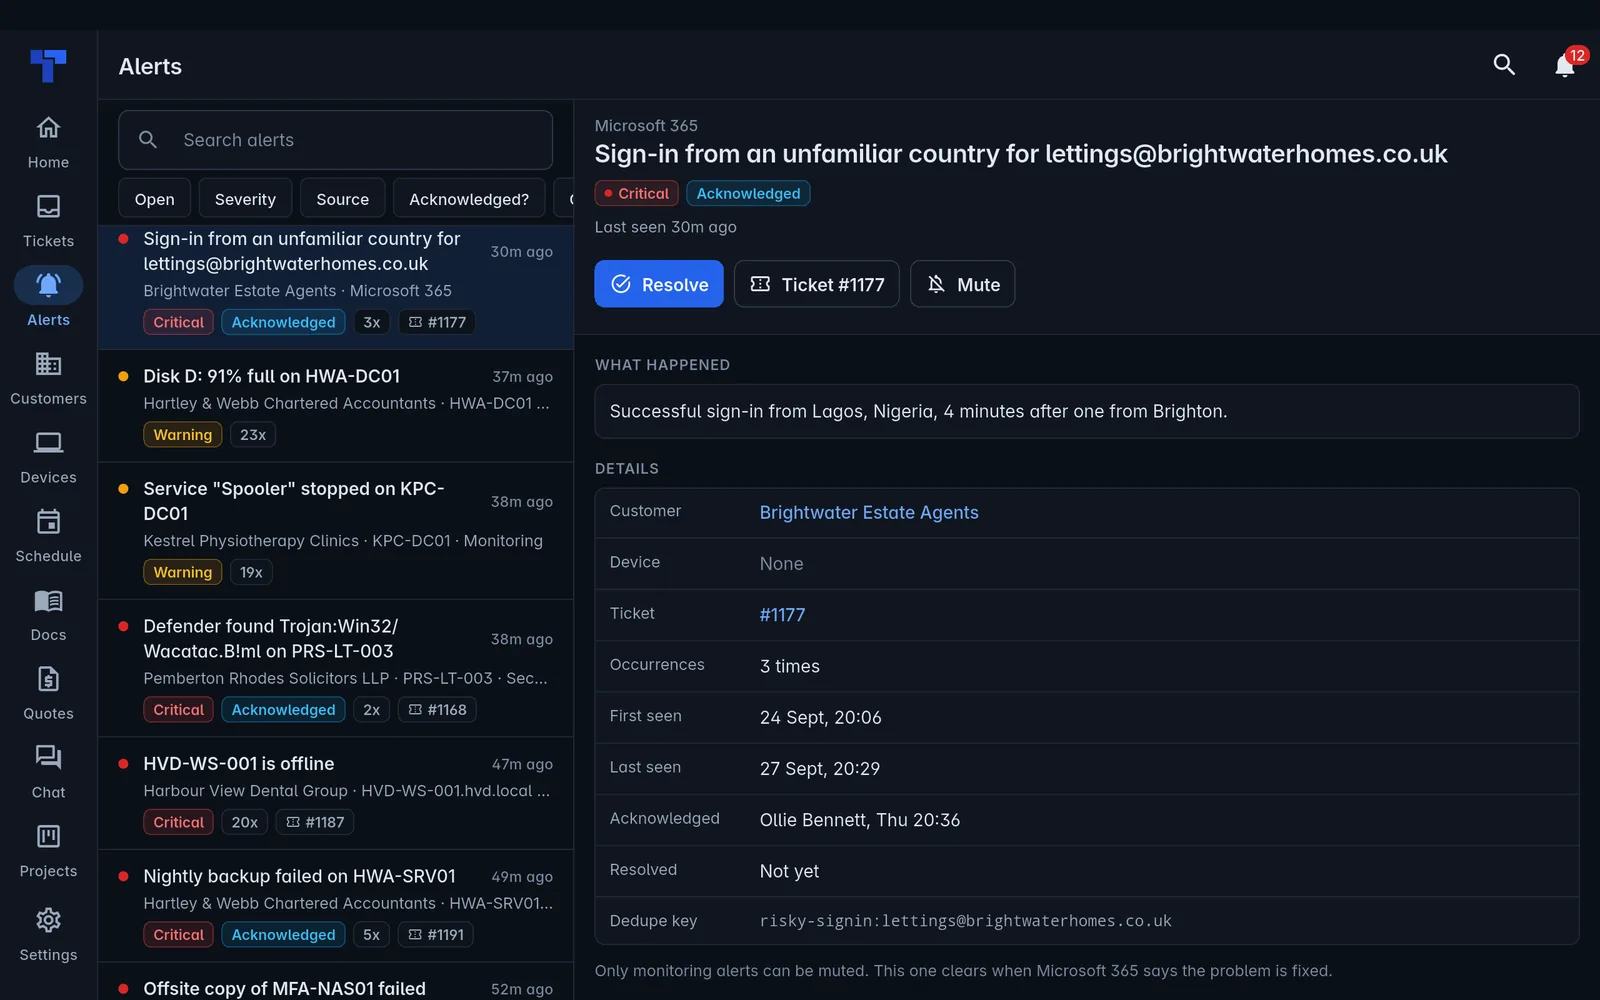Click Critical tag in detail header

click(636, 193)
